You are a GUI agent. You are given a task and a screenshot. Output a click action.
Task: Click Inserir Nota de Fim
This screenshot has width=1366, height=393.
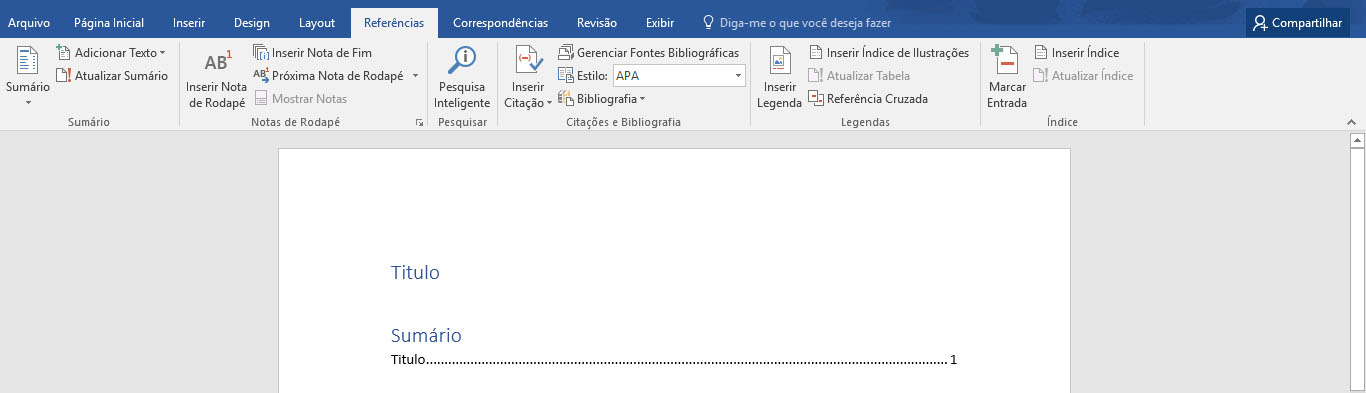click(x=312, y=52)
